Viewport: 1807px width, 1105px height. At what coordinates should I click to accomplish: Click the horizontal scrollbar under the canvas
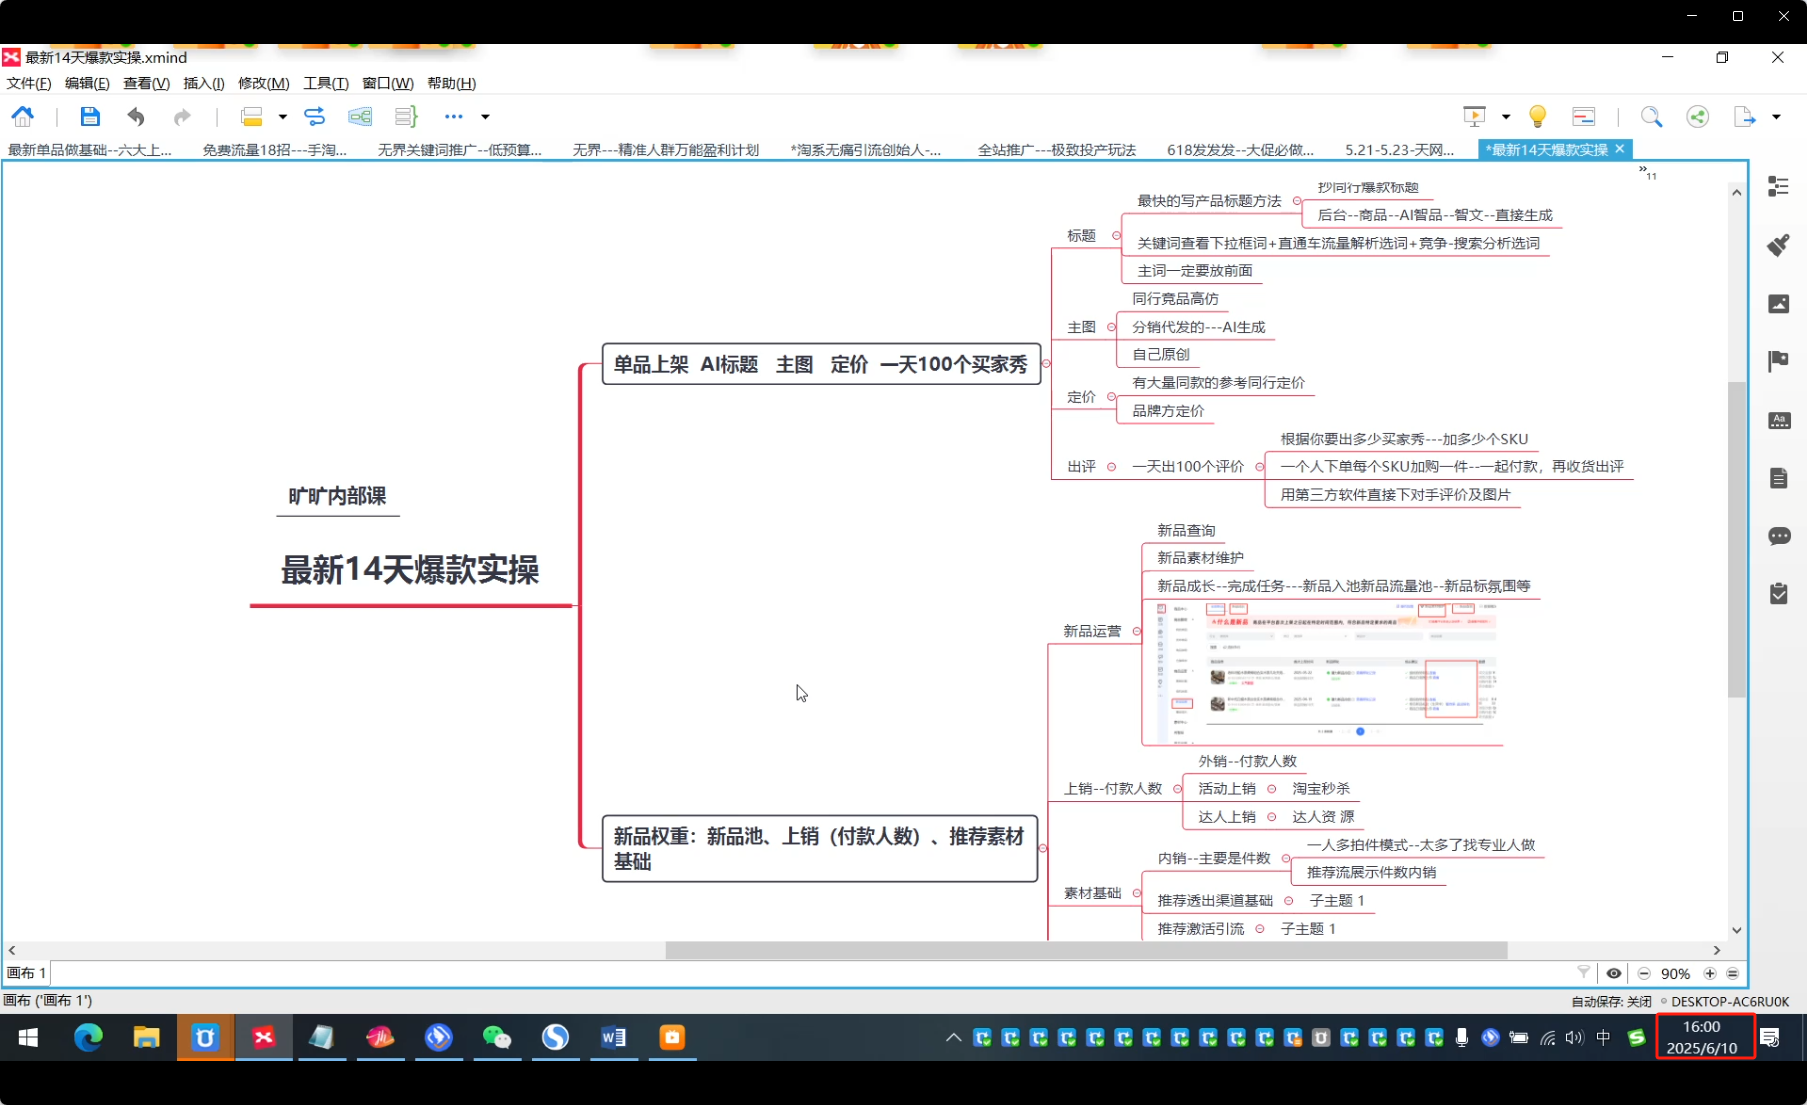tap(1085, 950)
